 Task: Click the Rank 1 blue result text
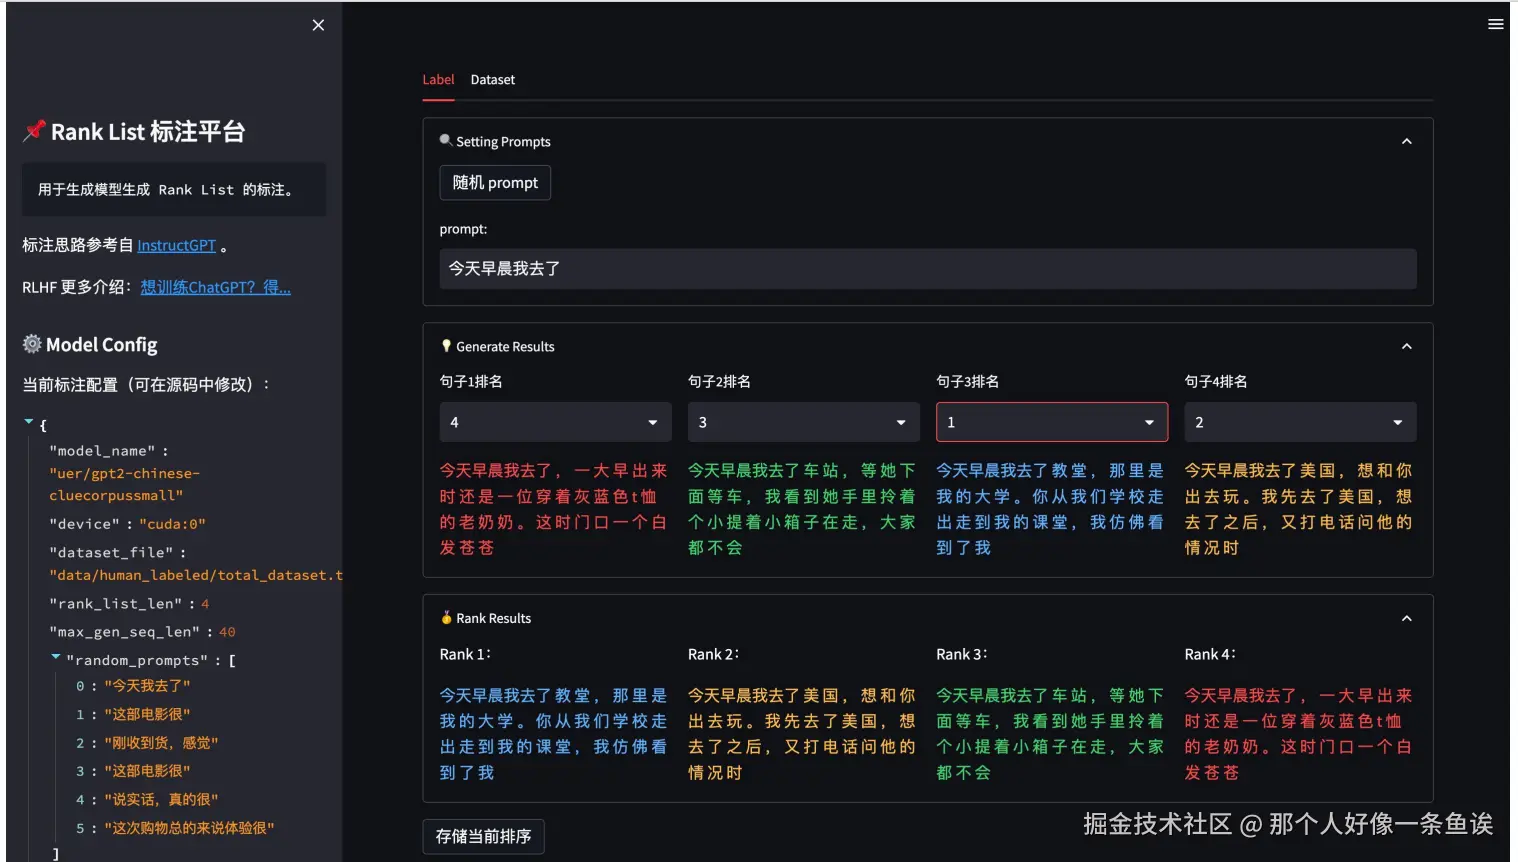tap(553, 734)
